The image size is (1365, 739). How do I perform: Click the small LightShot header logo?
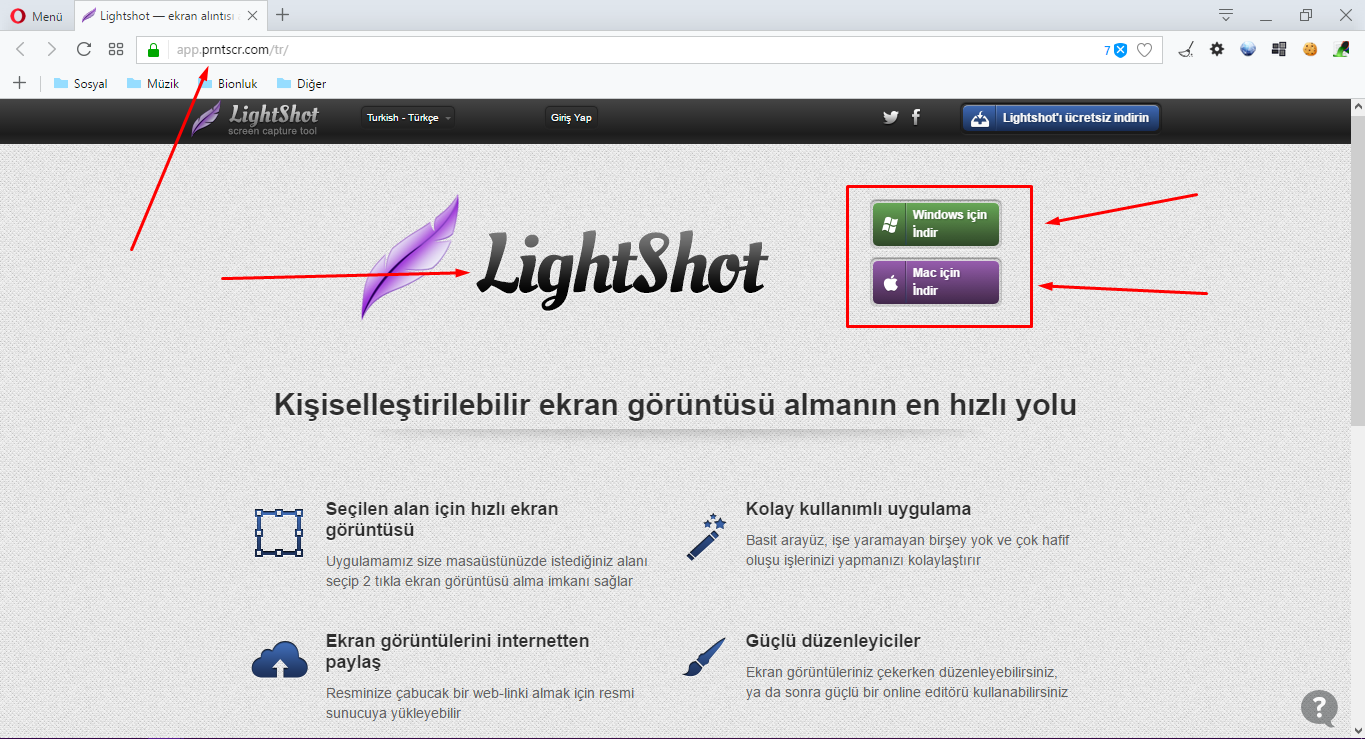(255, 118)
